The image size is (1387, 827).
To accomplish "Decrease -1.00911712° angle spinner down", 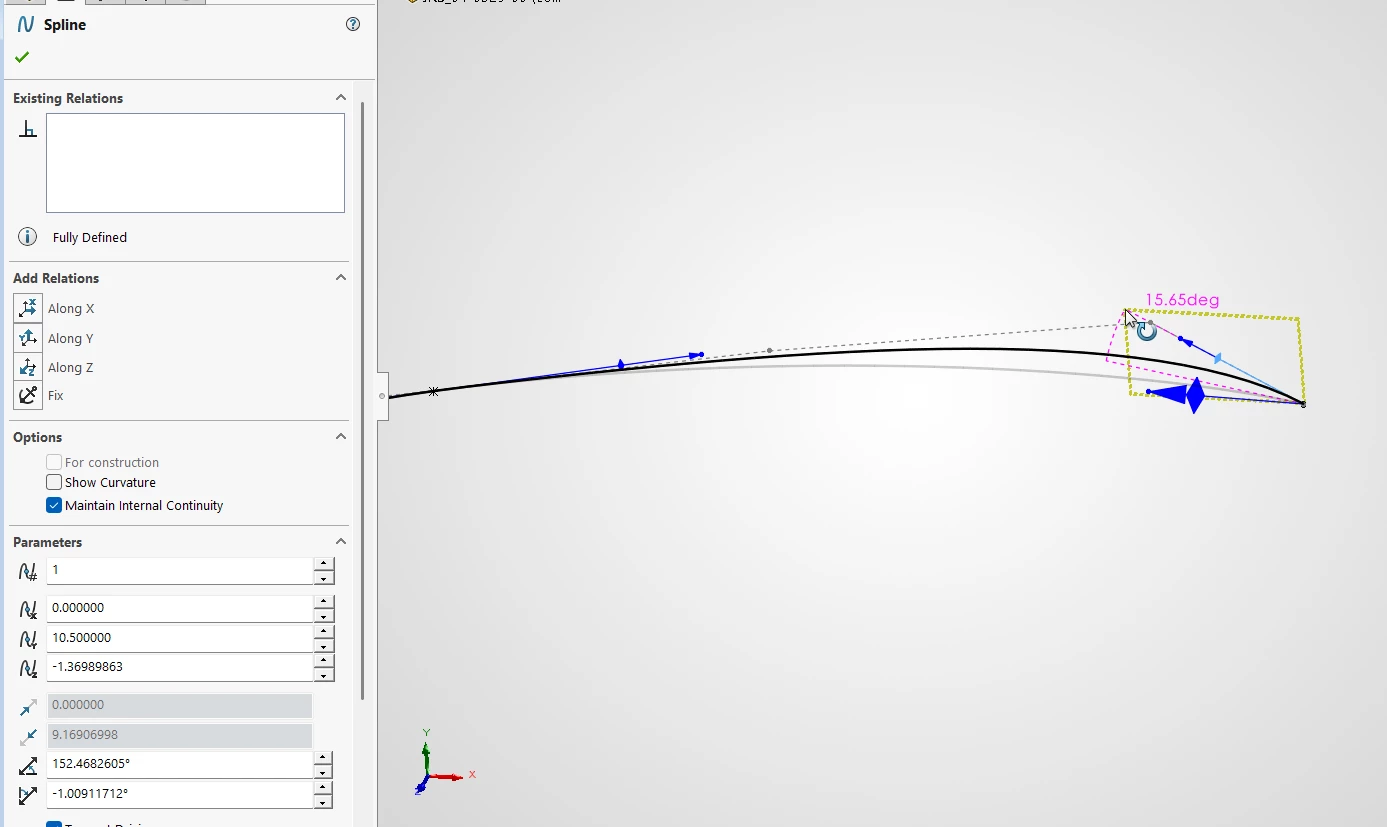I will click(323, 802).
